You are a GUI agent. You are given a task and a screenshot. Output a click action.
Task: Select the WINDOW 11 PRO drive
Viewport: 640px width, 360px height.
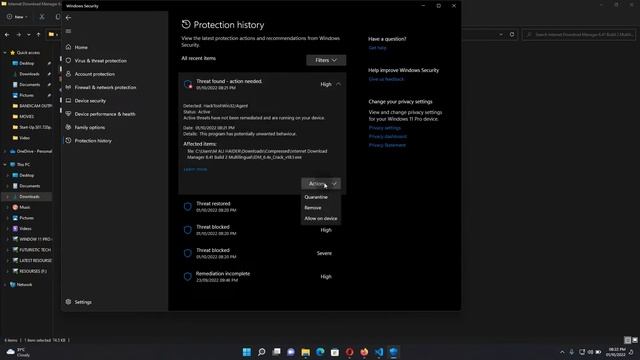pyautogui.click(x=32, y=239)
